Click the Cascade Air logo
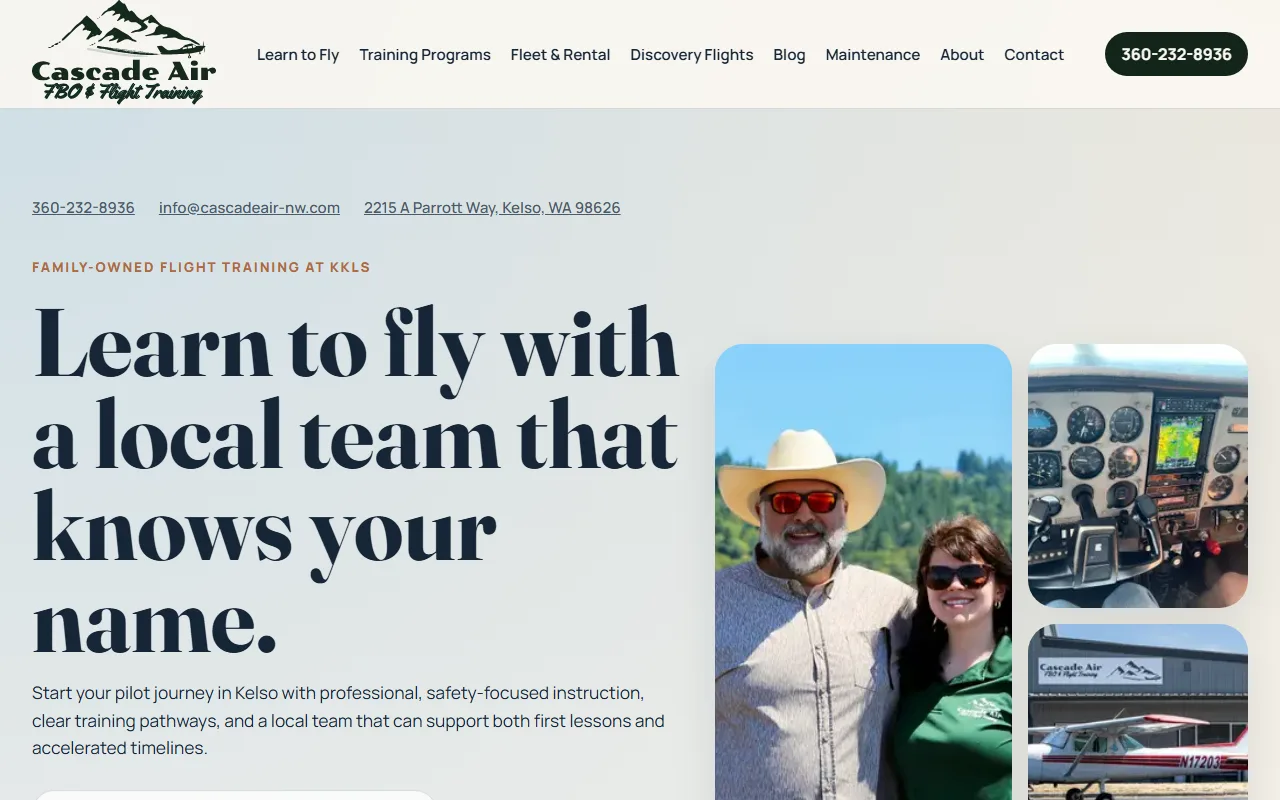The width and height of the screenshot is (1280, 800). tap(124, 53)
